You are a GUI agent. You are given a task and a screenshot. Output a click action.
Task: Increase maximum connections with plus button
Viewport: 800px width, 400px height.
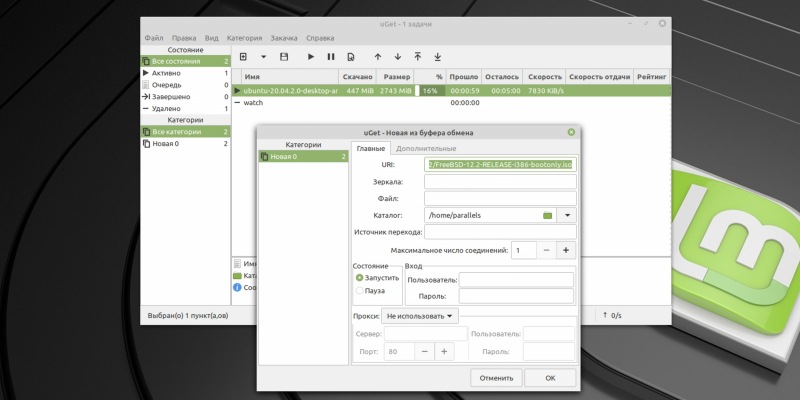566,250
